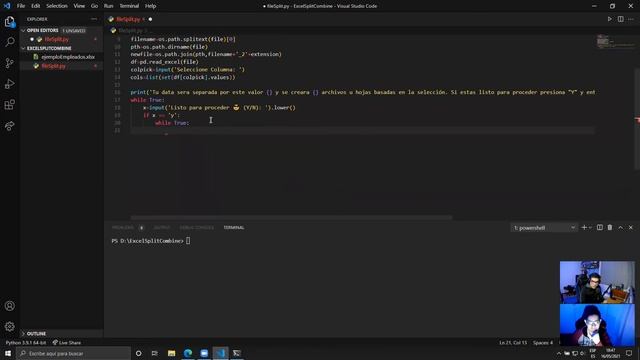
Task: Open the Selection menu
Action: [x=57, y=6]
